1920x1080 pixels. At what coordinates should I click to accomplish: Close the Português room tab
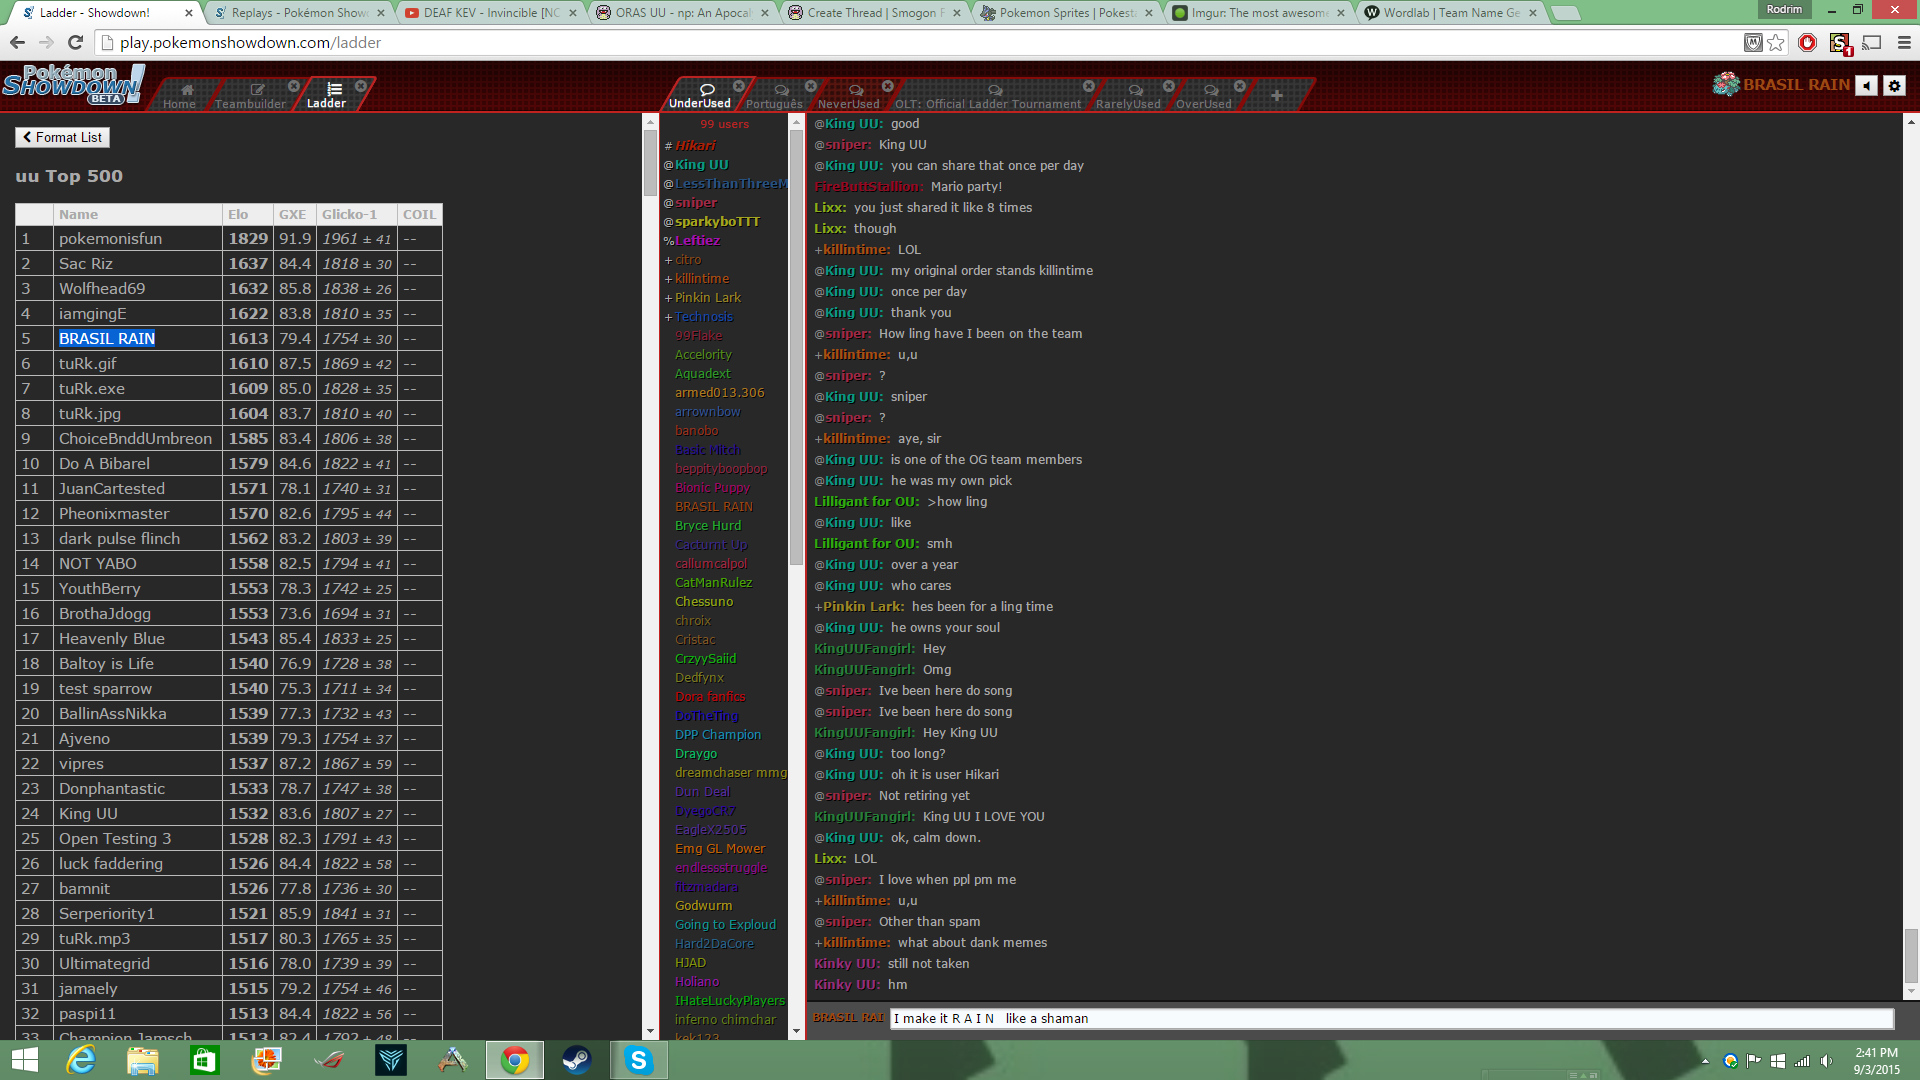point(811,86)
